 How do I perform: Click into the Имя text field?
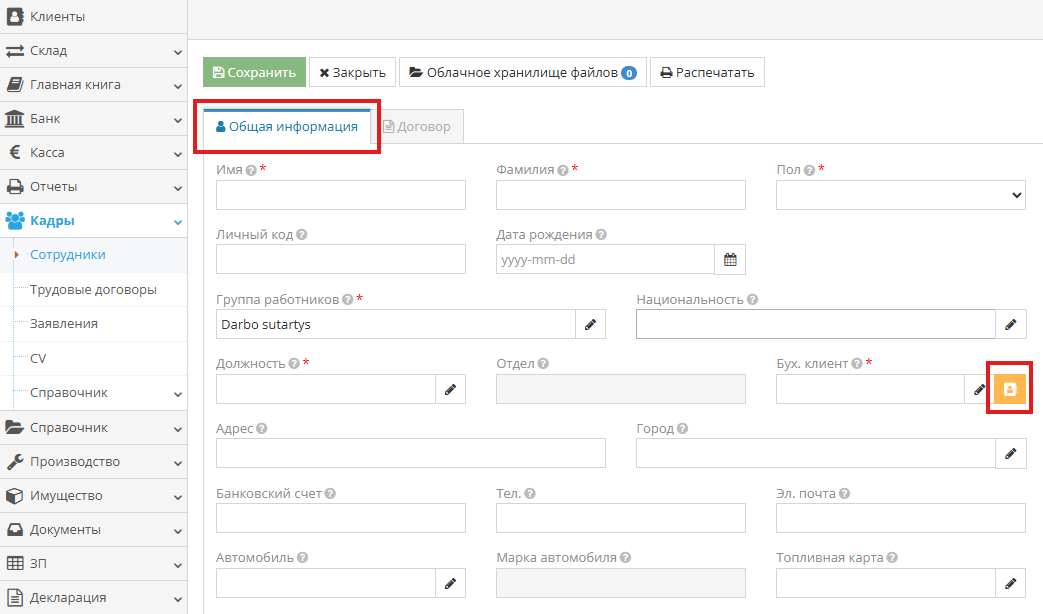tap(340, 195)
